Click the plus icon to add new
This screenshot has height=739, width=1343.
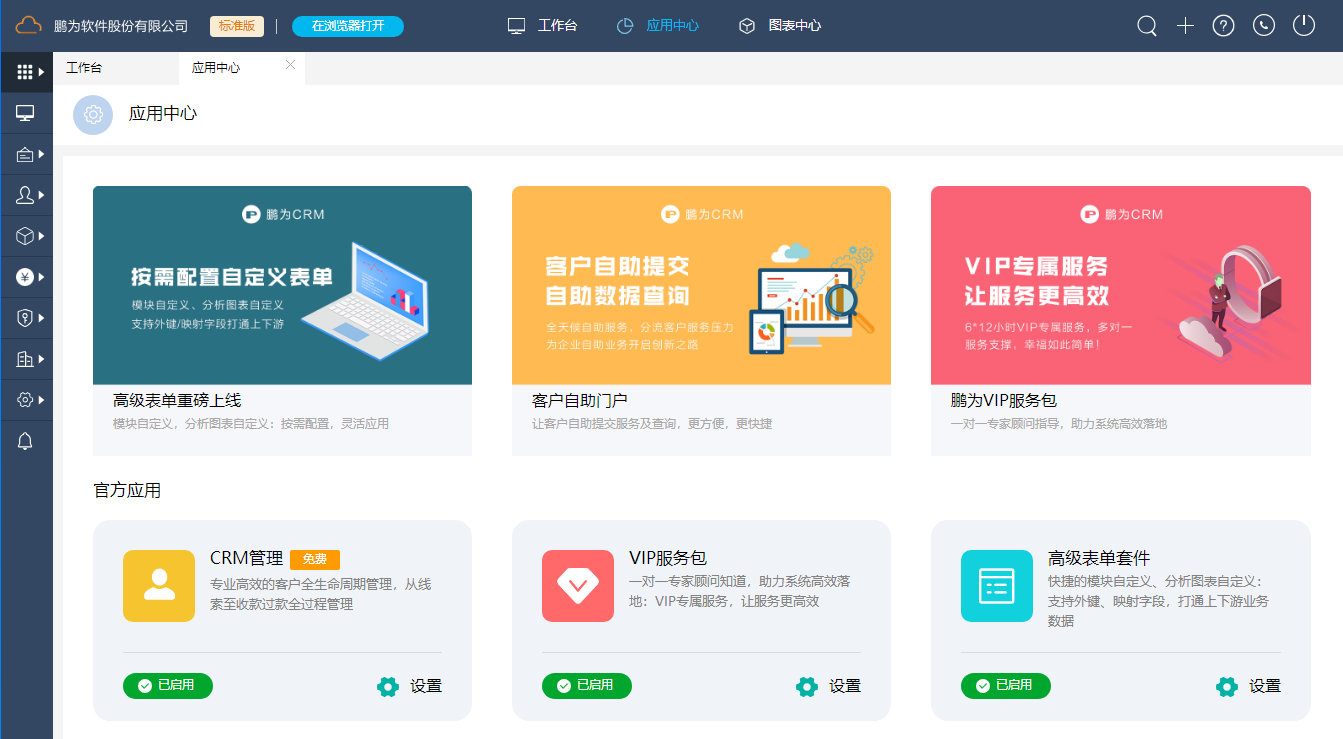coord(1185,26)
